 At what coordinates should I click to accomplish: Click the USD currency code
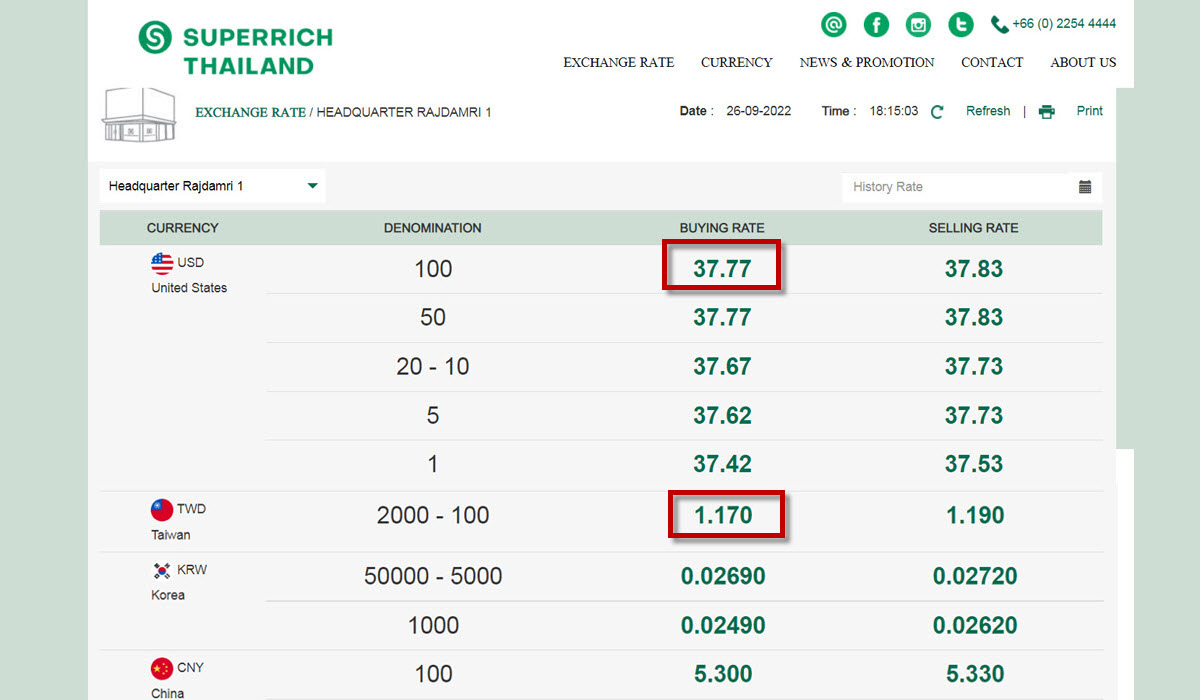tap(191, 263)
